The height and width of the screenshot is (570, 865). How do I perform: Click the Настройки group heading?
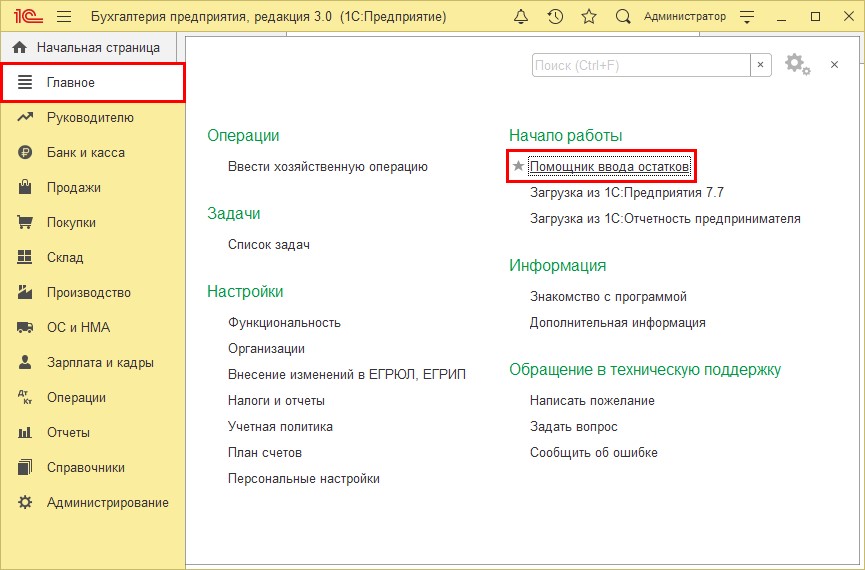[x=245, y=291]
